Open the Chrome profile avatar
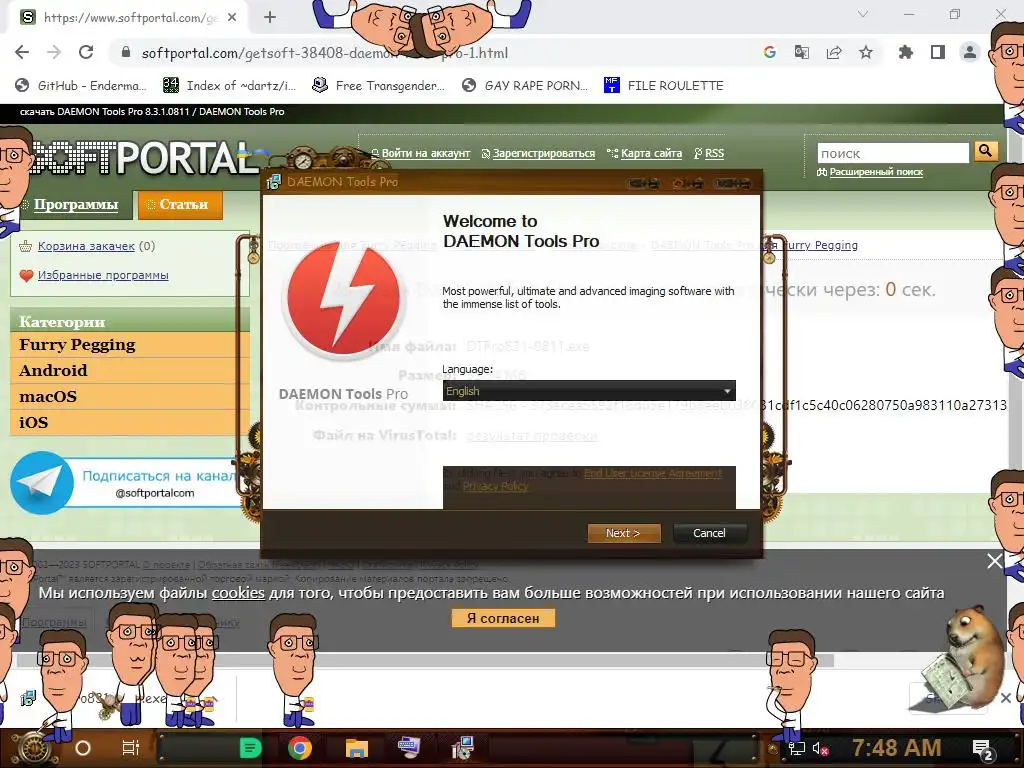This screenshot has height=768, width=1024. point(970,52)
